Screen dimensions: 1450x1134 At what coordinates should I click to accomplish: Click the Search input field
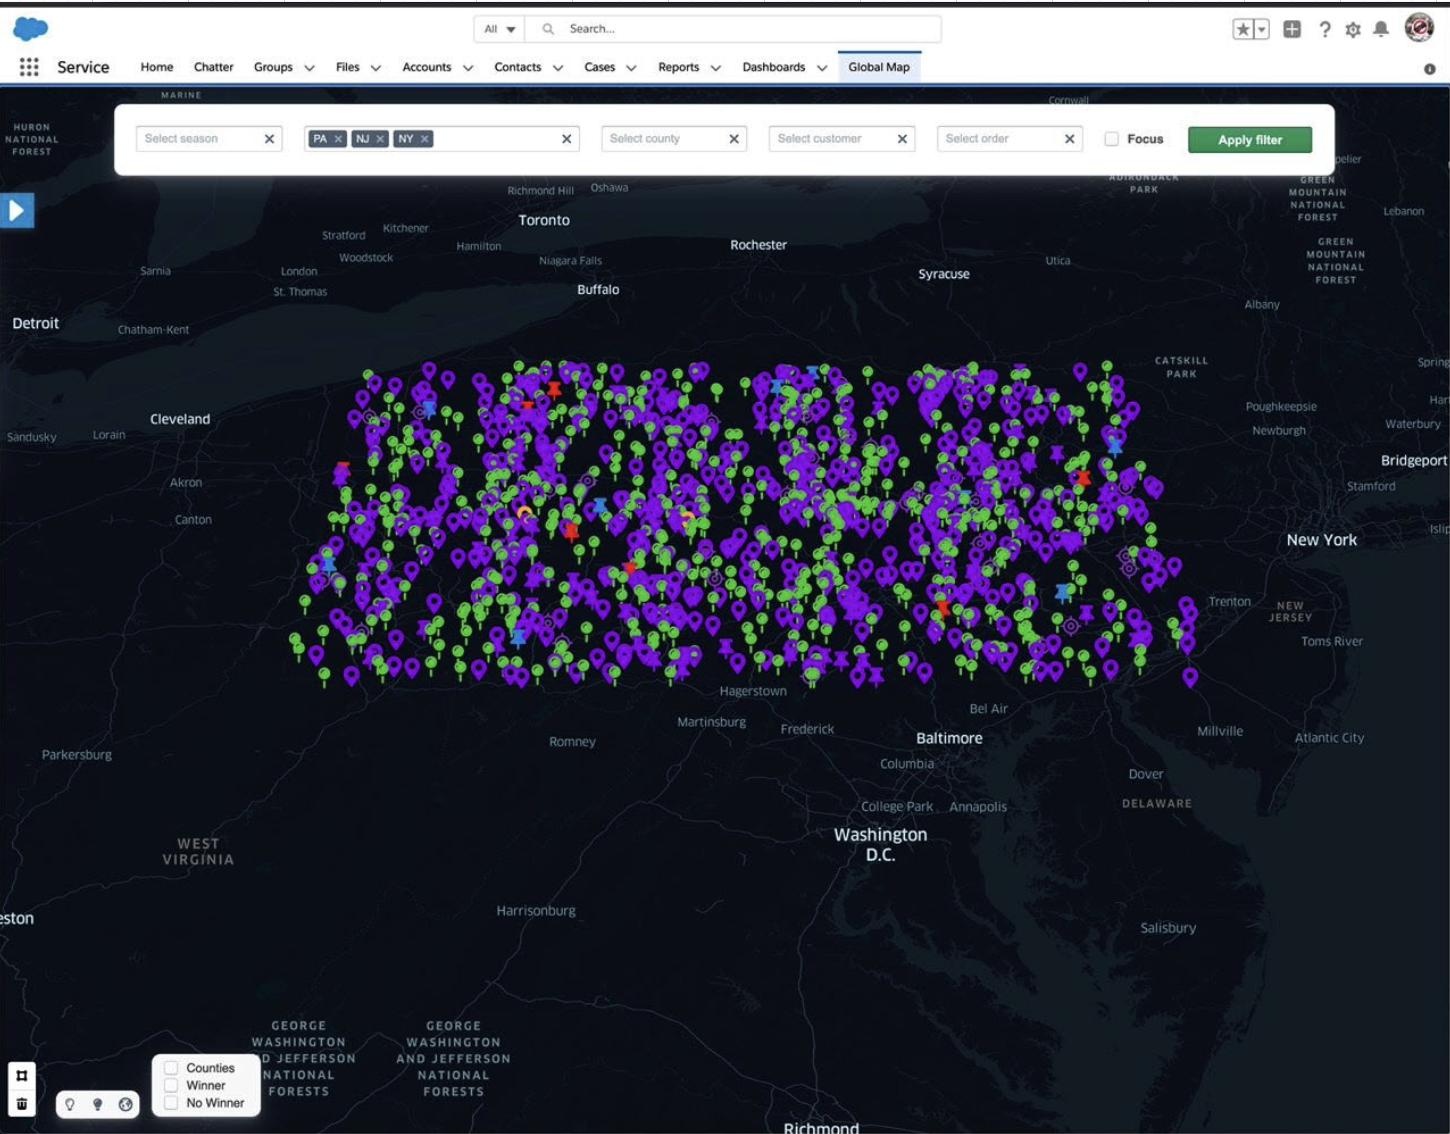(740, 29)
